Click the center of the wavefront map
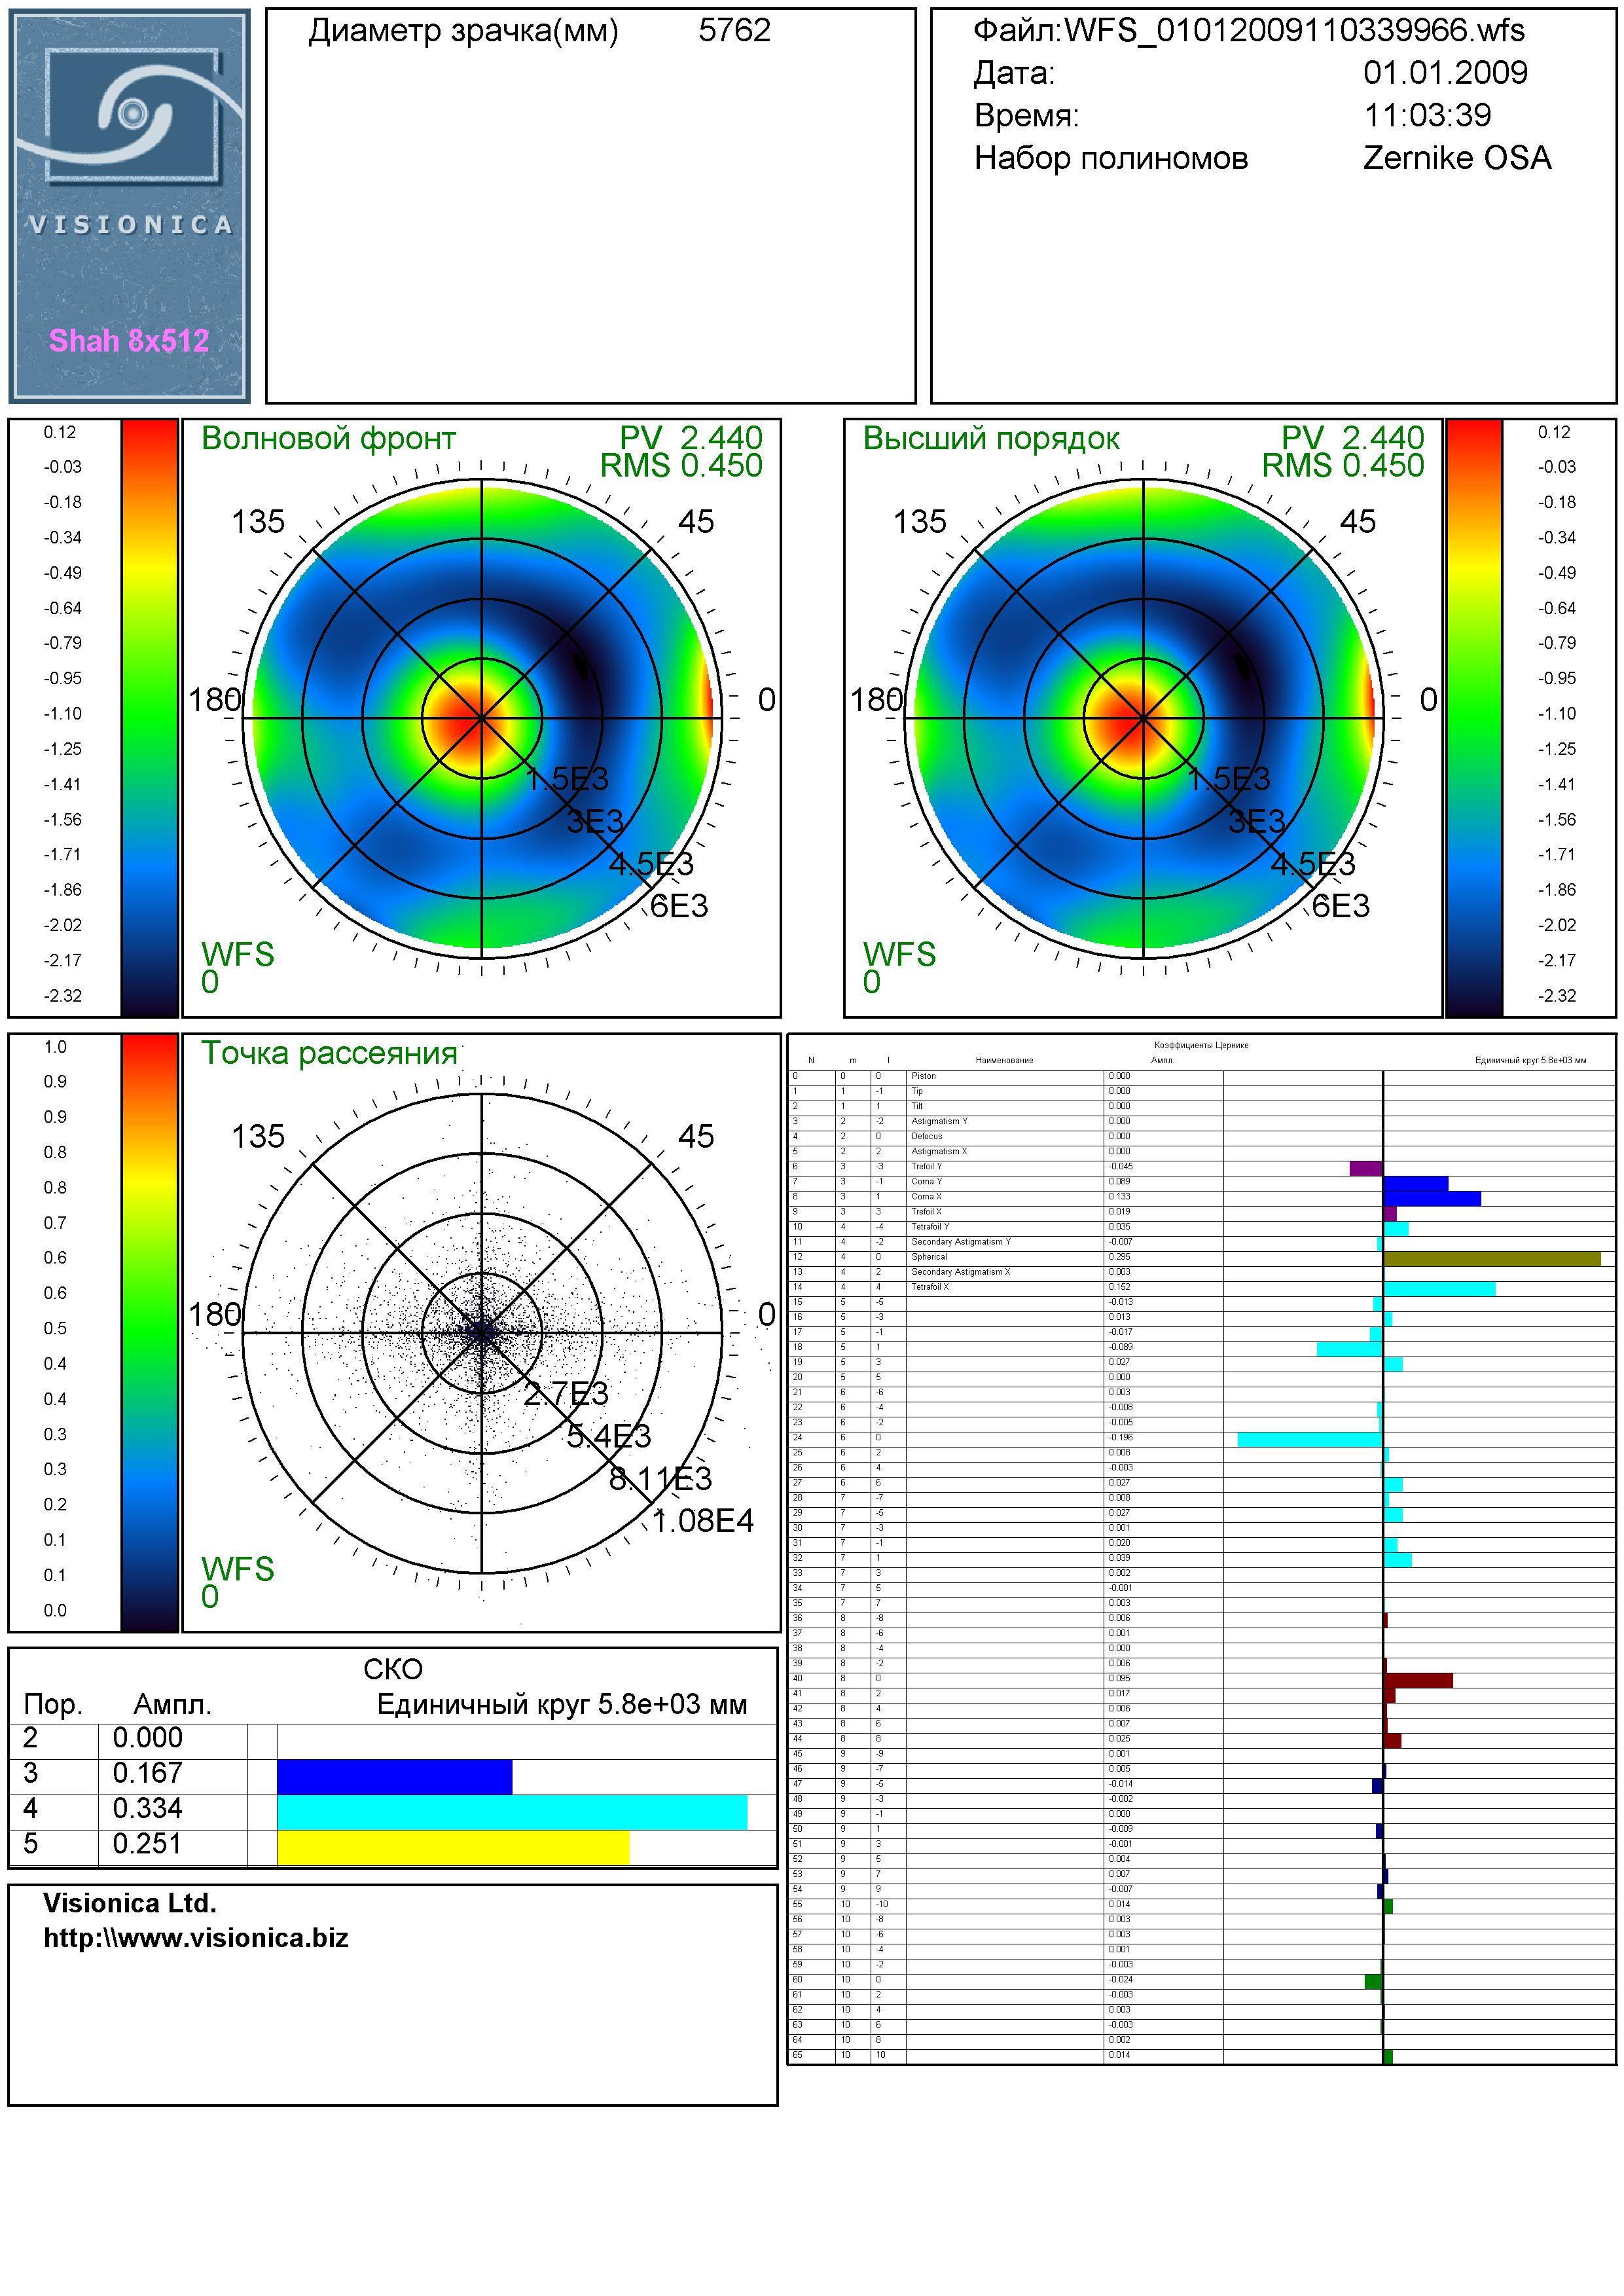 (x=482, y=718)
